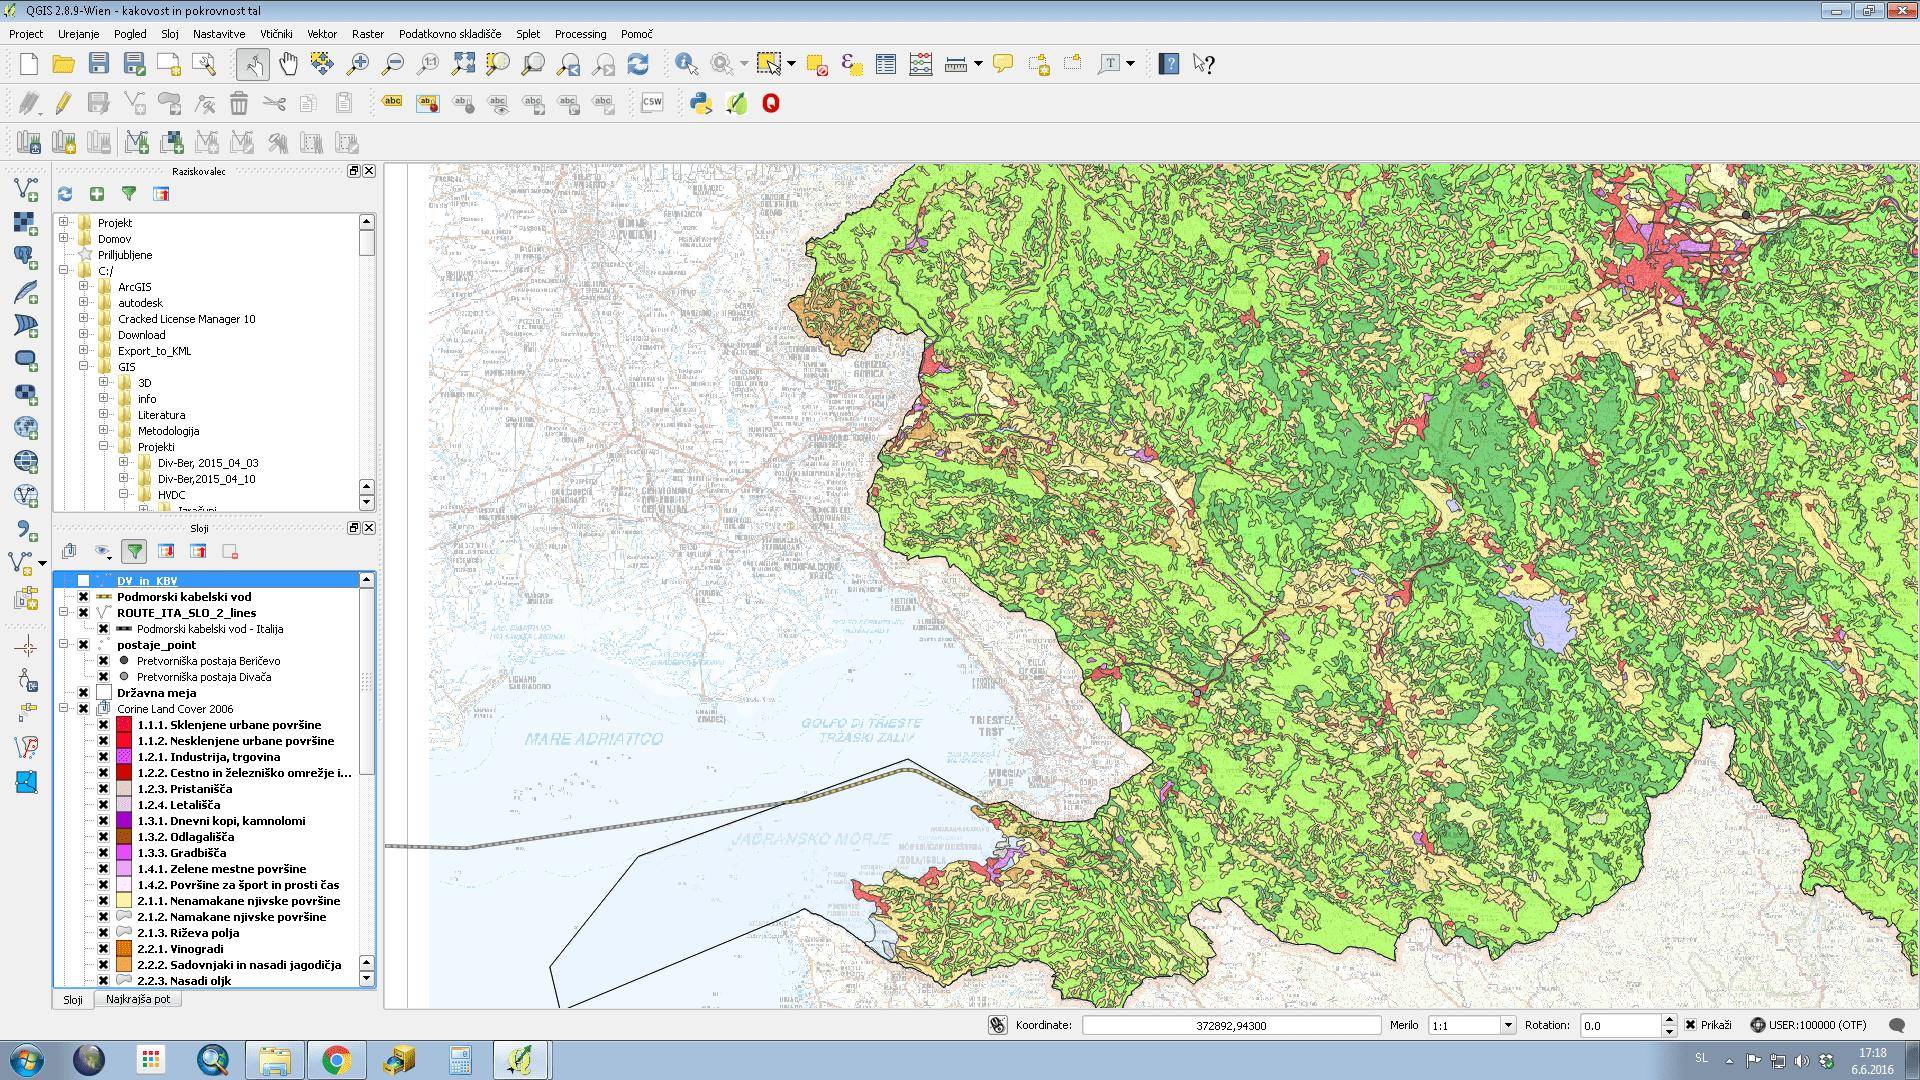Expand the ArcGIS folder in browser

click(x=84, y=287)
